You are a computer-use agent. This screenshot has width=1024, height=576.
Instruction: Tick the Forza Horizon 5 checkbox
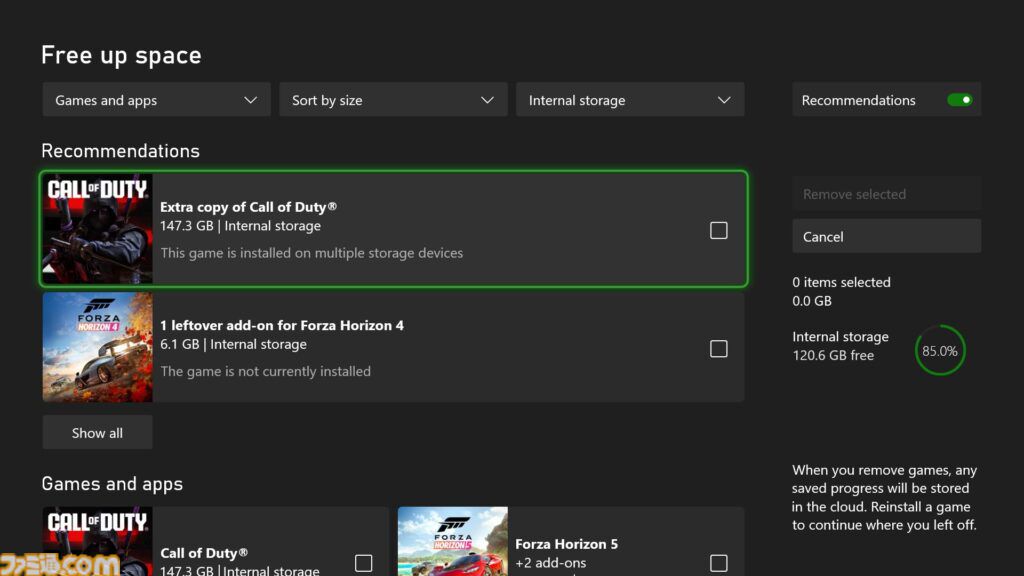pyautogui.click(x=718, y=563)
